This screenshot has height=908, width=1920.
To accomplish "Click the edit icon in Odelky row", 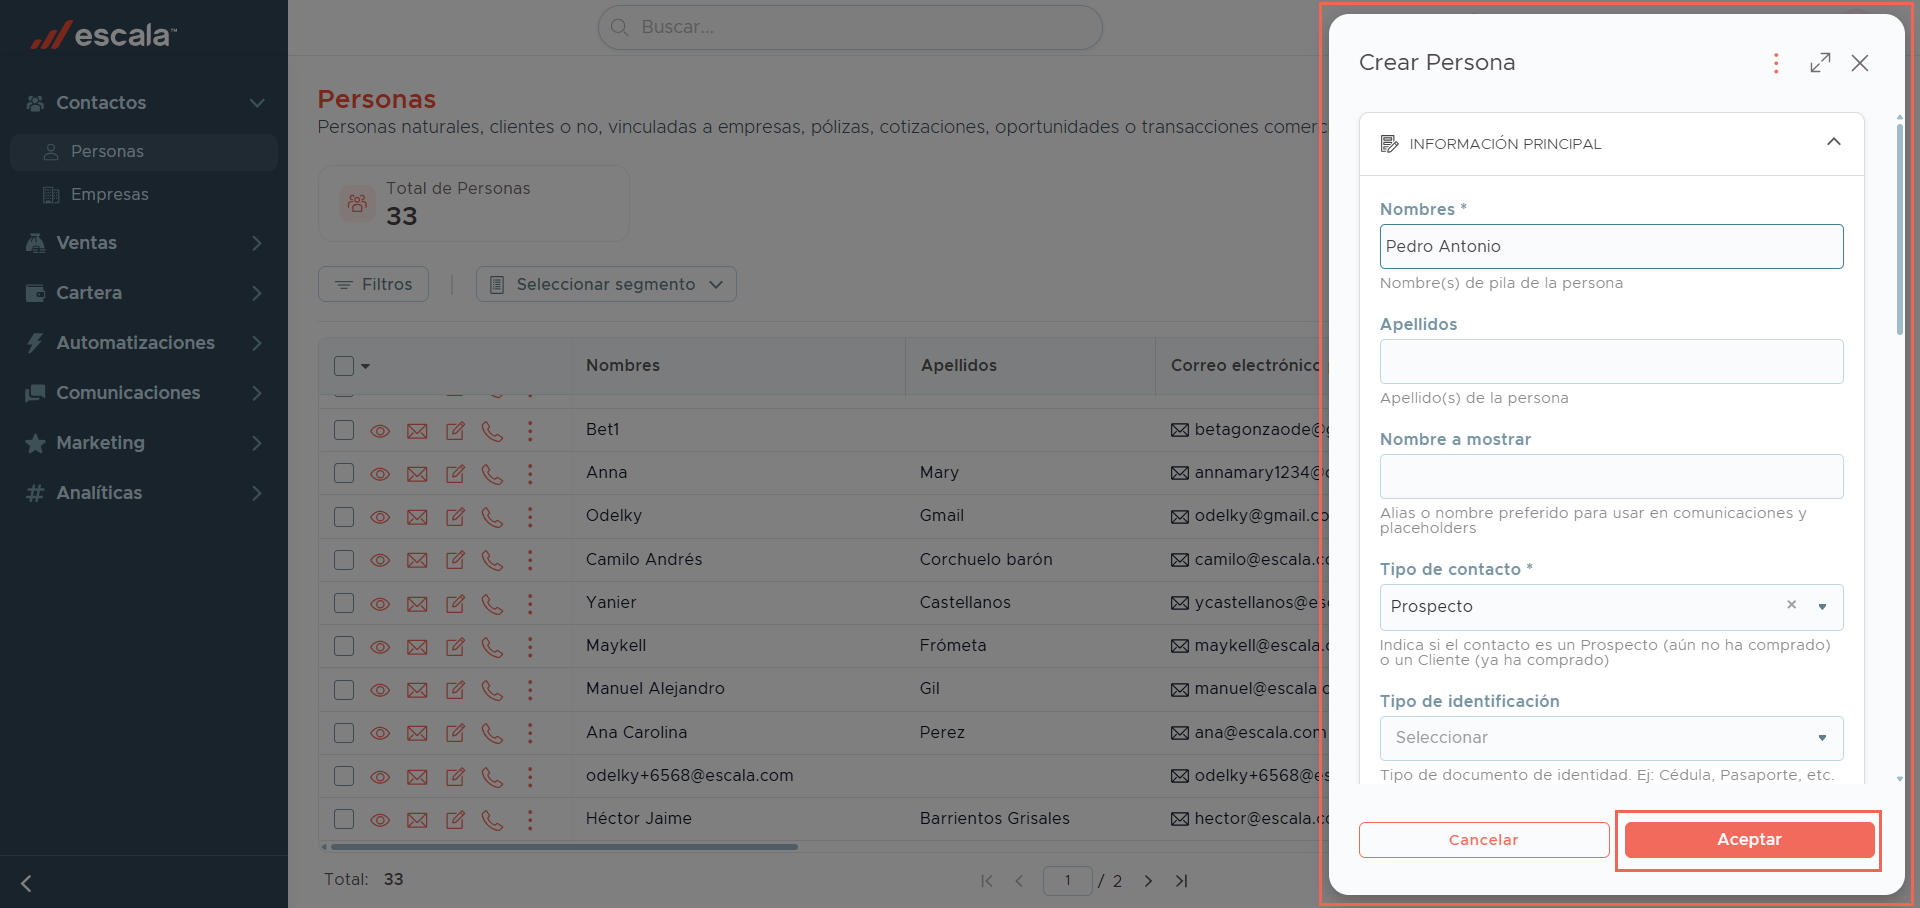I will [x=455, y=517].
